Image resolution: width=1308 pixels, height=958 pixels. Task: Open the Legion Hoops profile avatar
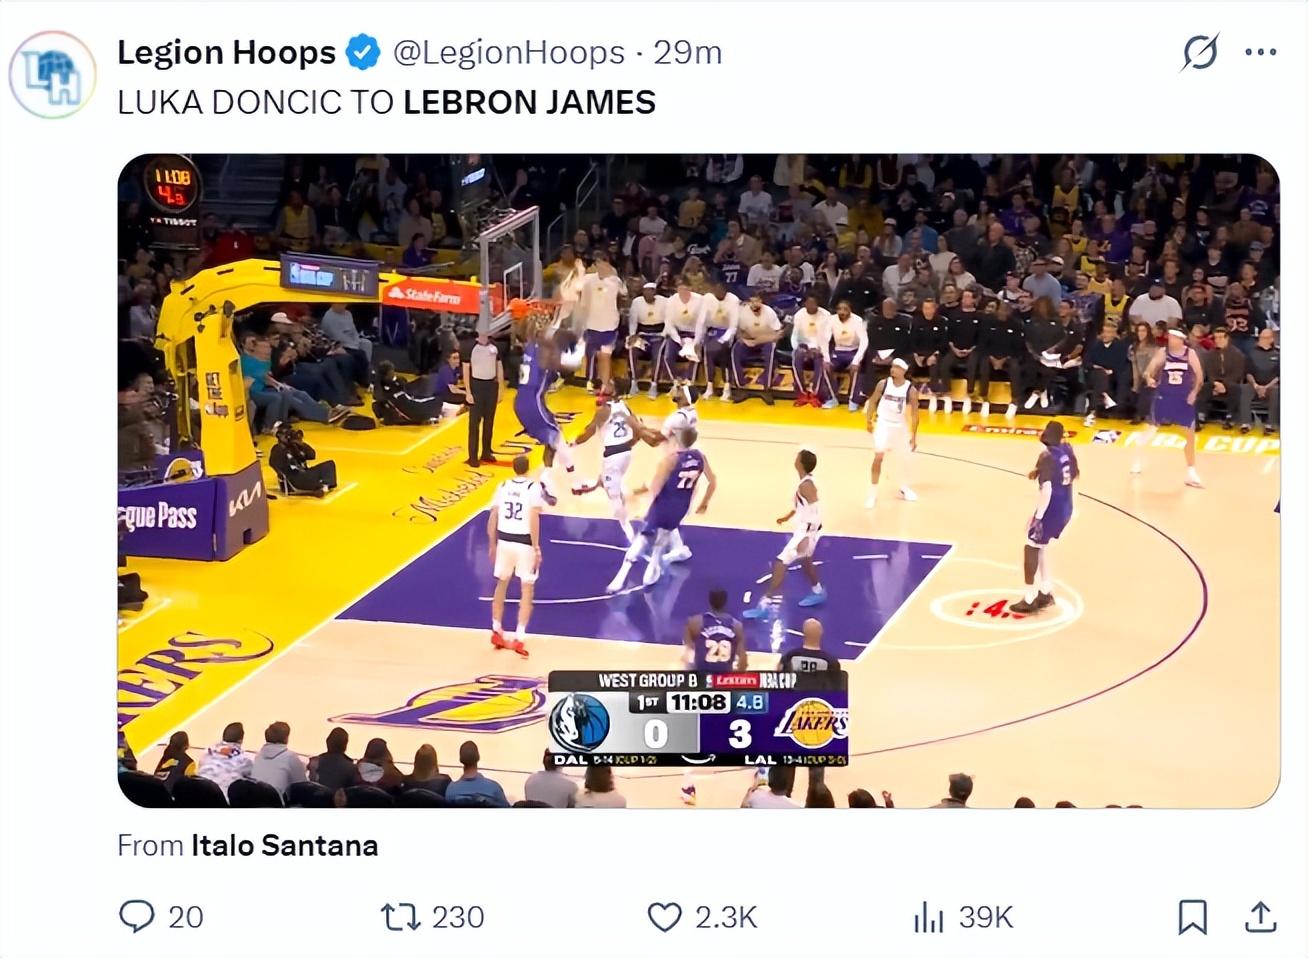click(x=52, y=75)
